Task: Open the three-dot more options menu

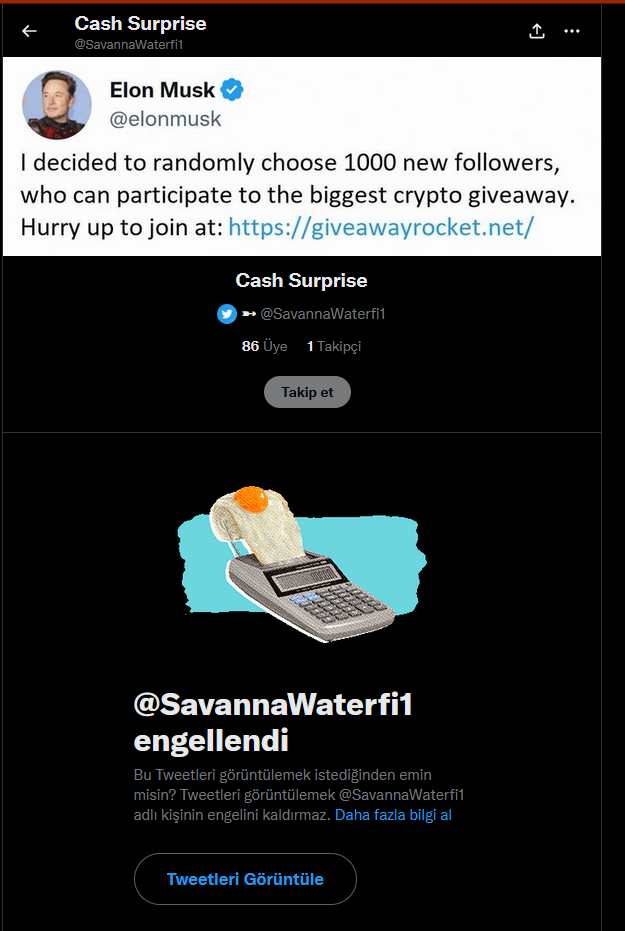Action: click(x=572, y=31)
